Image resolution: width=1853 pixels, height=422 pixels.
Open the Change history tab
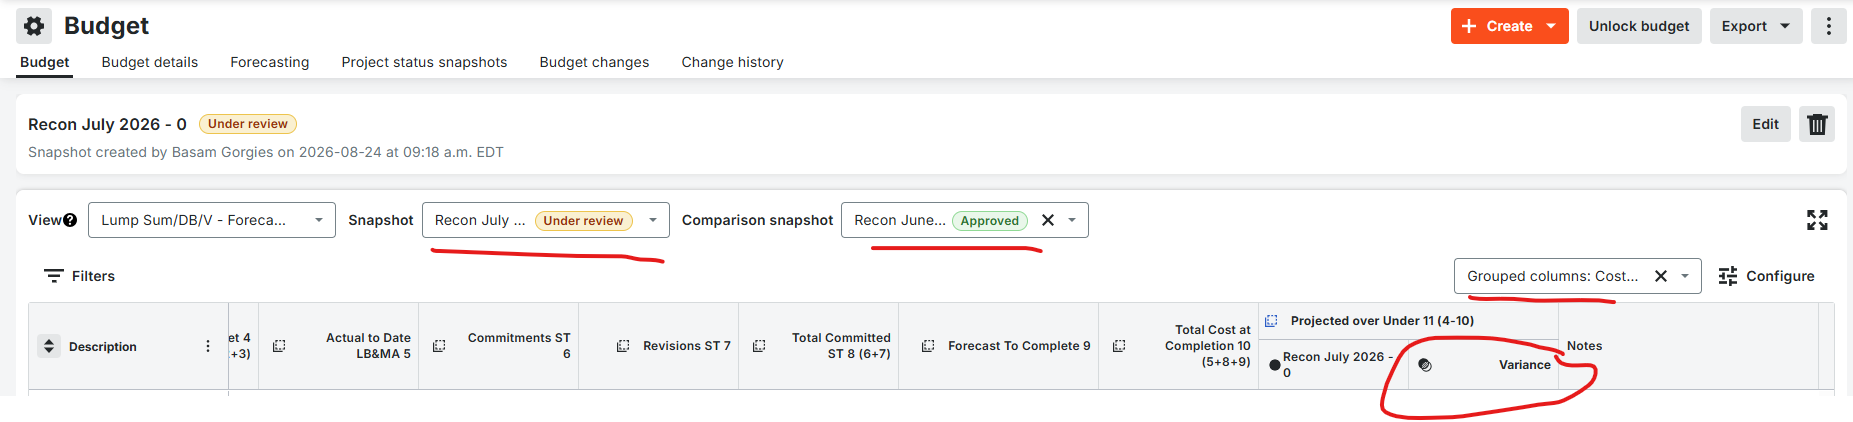coord(733,62)
